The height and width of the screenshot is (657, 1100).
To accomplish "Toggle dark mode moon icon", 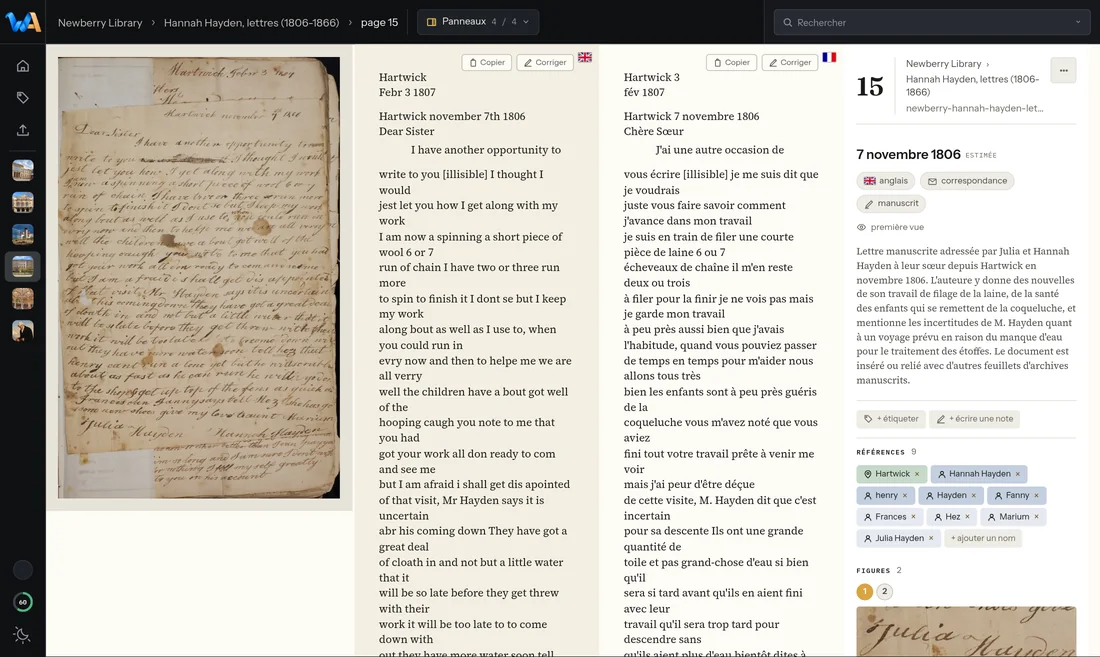I will point(22,635).
